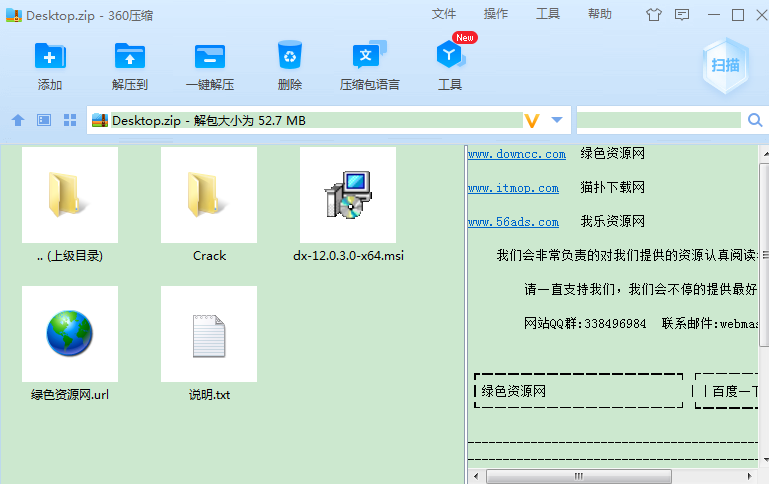This screenshot has height=484, width=769.
Task: Click the preview vertical scrollbar up arrow
Action: tap(766, 154)
